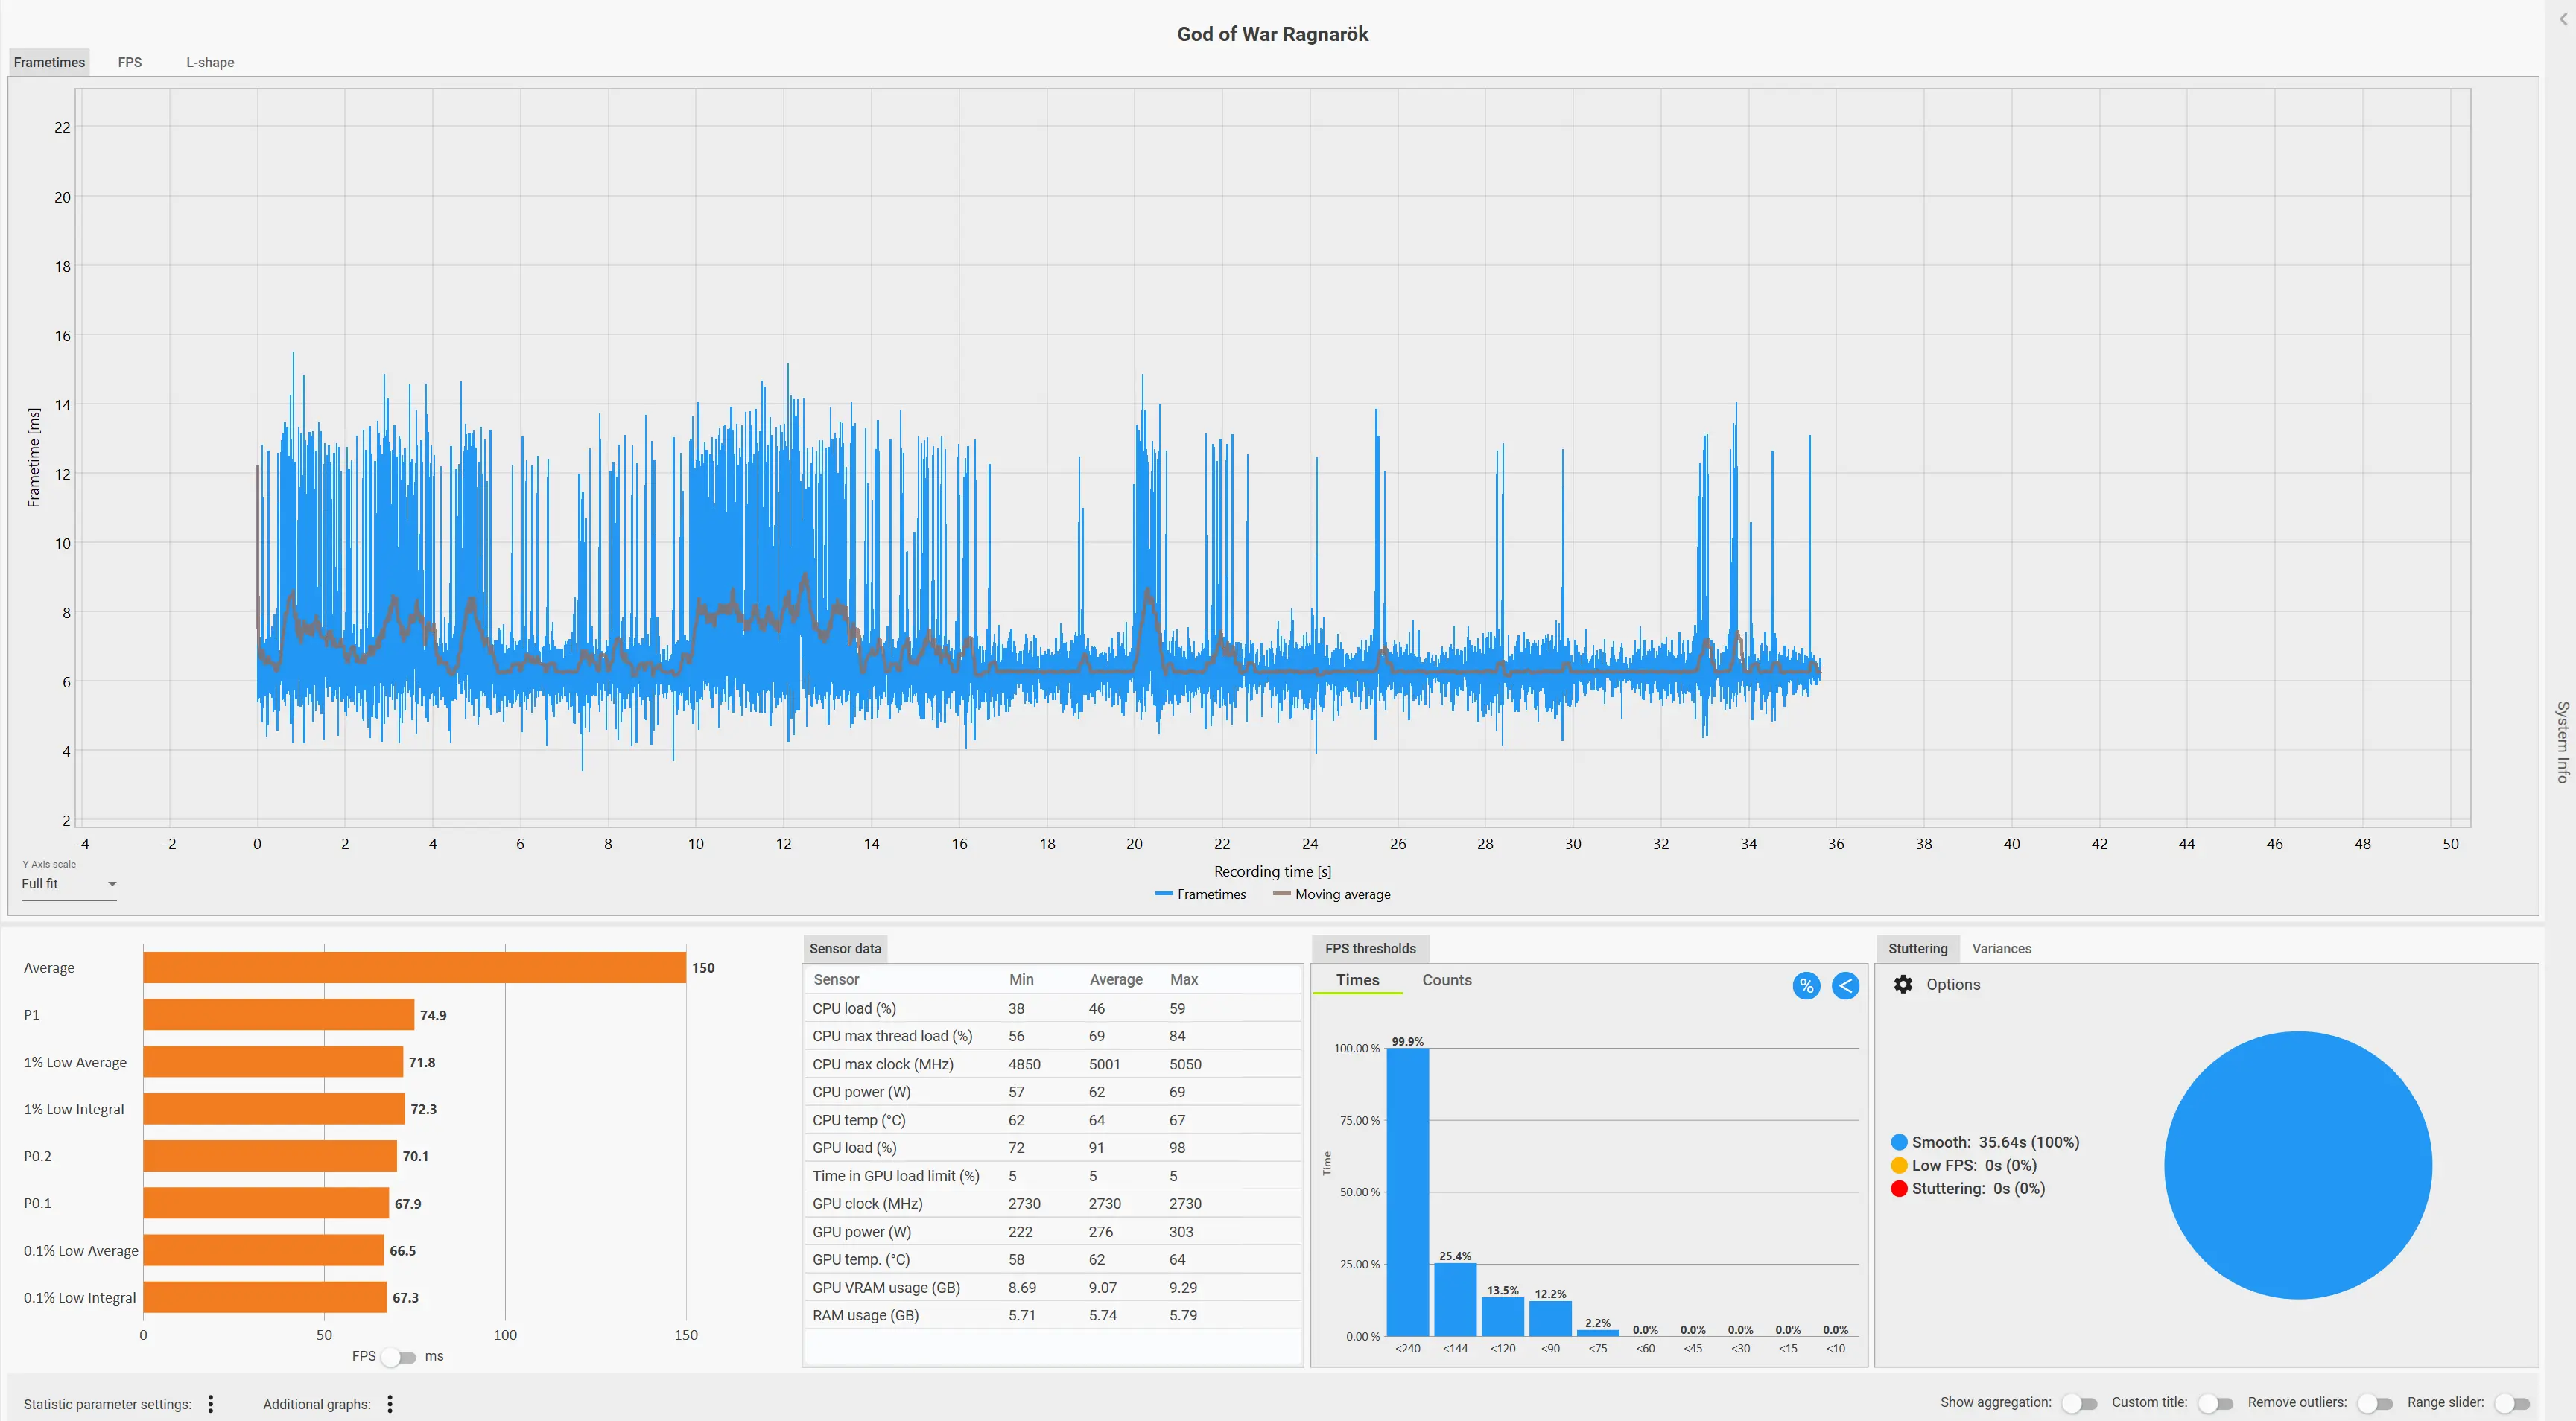Click the <240 threshold bar
The width and height of the screenshot is (2576, 1421).
pos(1407,1191)
